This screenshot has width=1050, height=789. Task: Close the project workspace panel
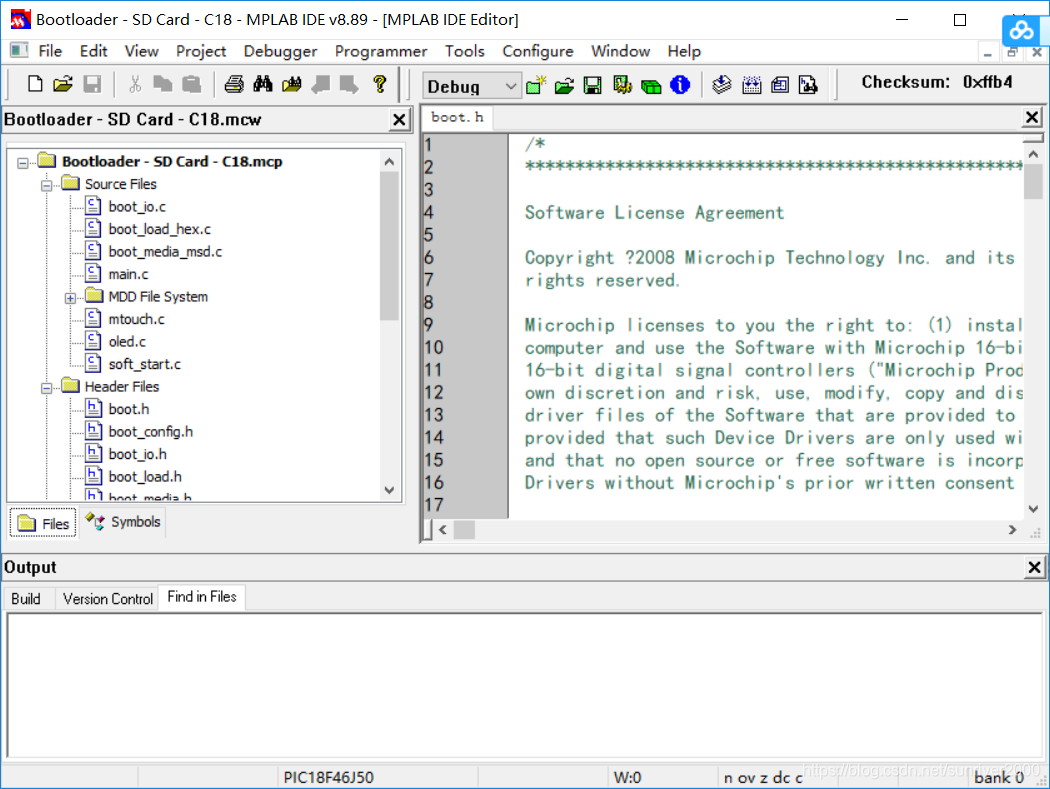tap(399, 120)
